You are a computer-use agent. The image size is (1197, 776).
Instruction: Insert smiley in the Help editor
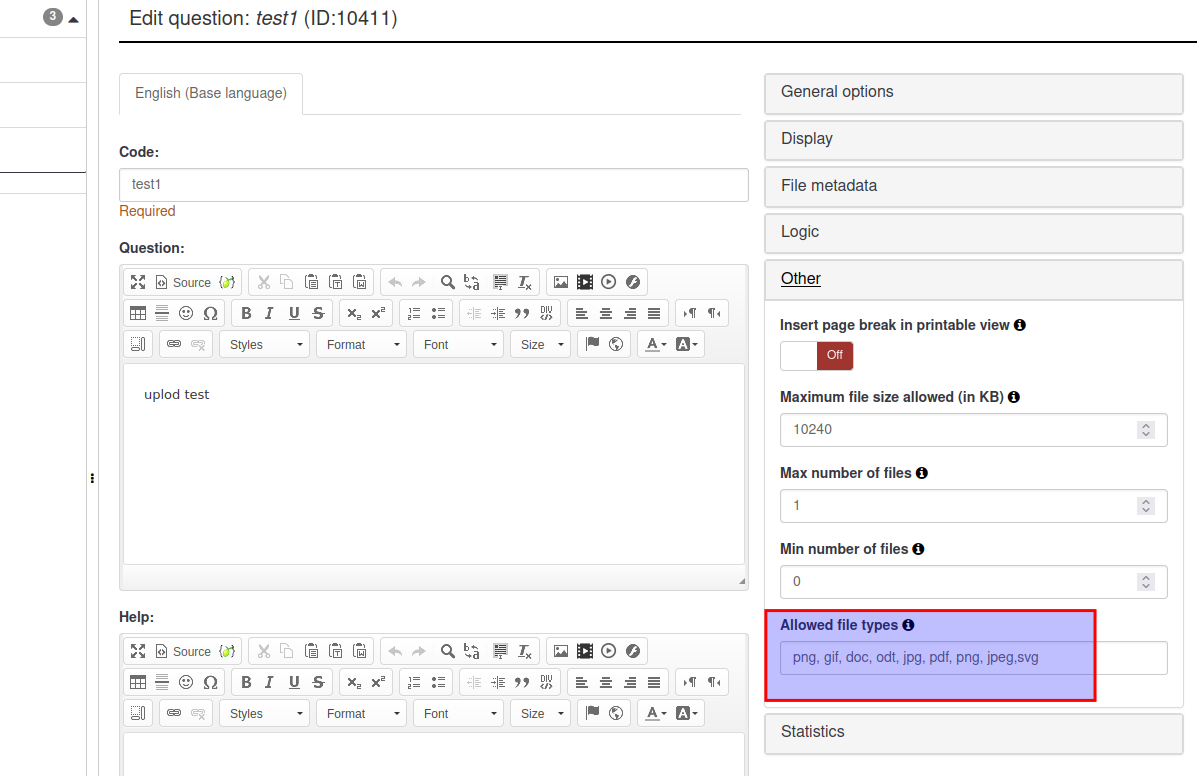(186, 682)
